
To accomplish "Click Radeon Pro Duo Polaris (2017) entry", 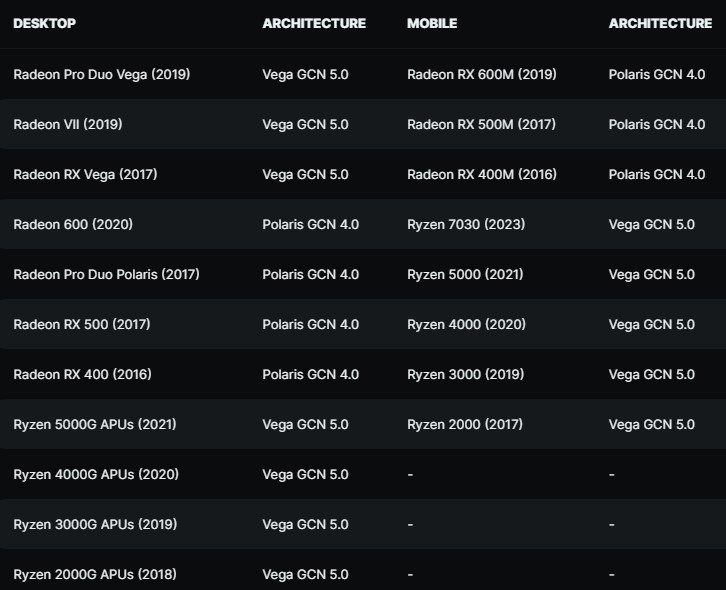I will click(106, 274).
